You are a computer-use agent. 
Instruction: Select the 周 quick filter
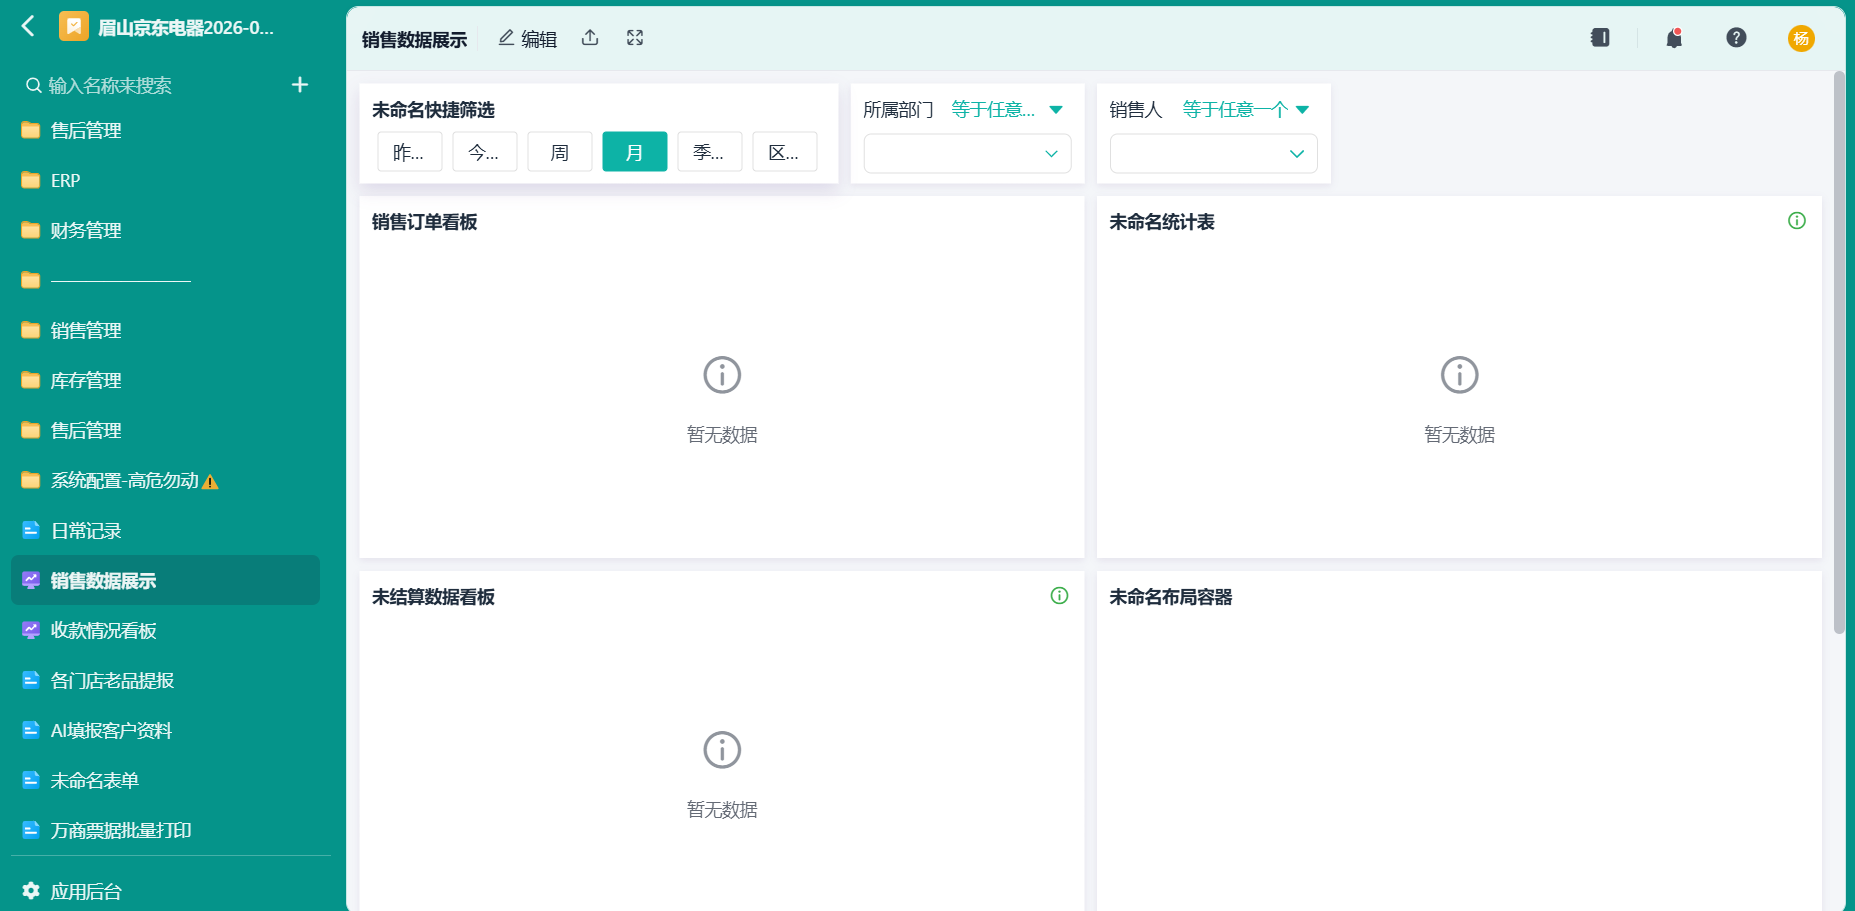560,152
